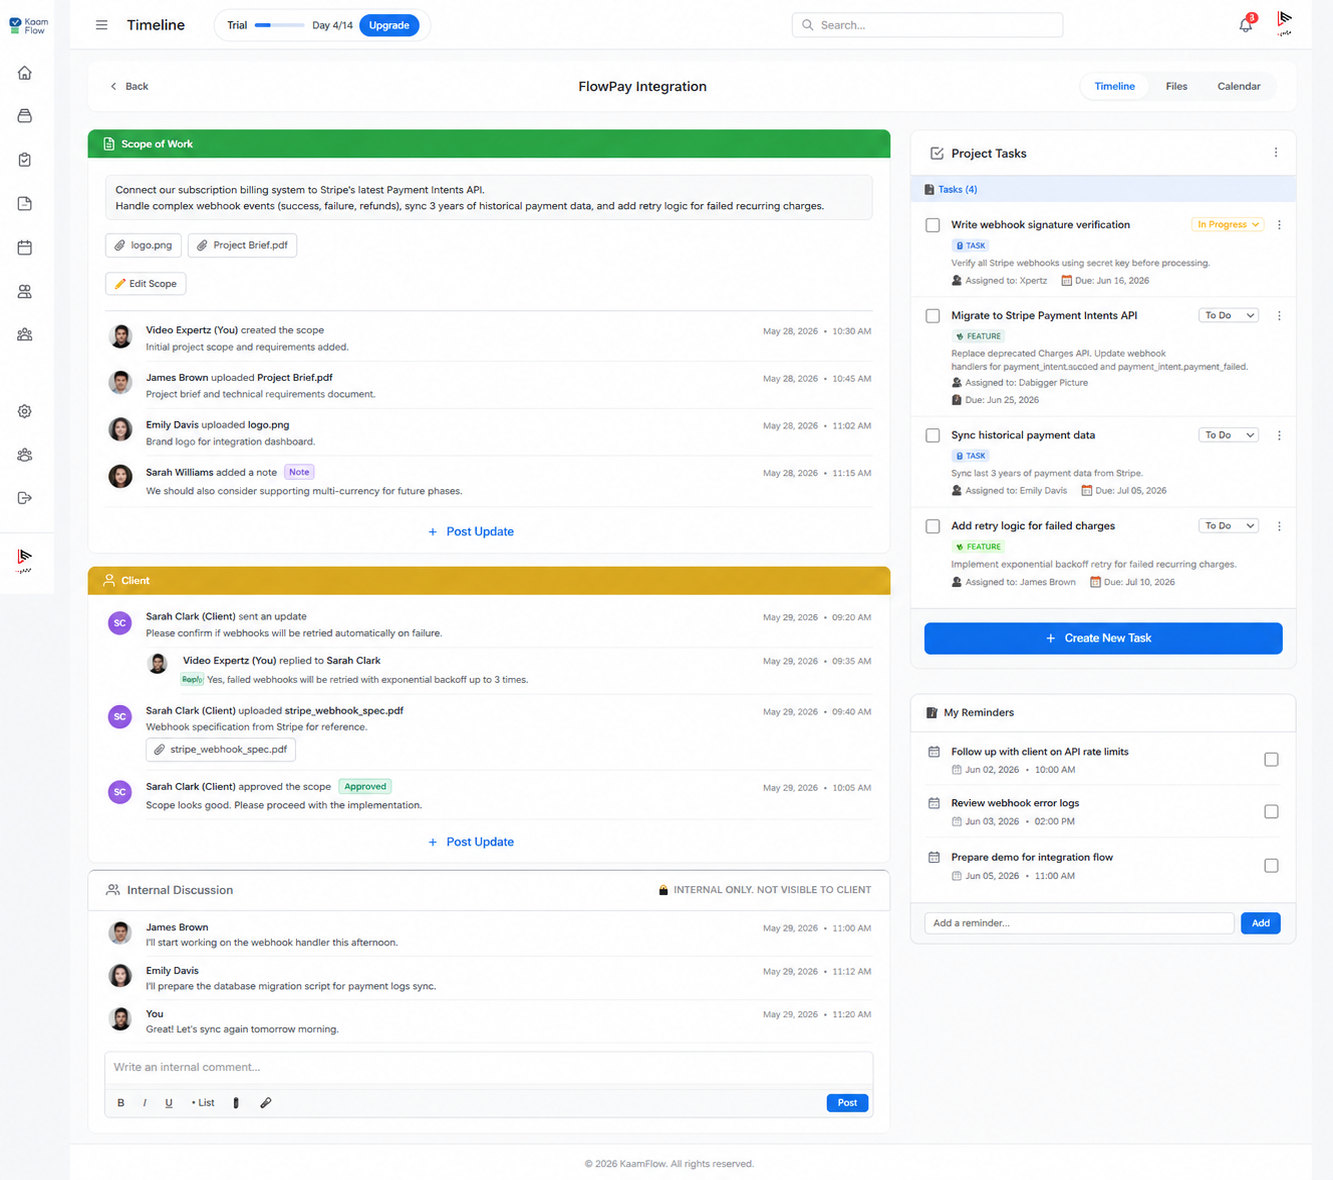Click the Add reminder button
The image size is (1333, 1180).
[1261, 923]
